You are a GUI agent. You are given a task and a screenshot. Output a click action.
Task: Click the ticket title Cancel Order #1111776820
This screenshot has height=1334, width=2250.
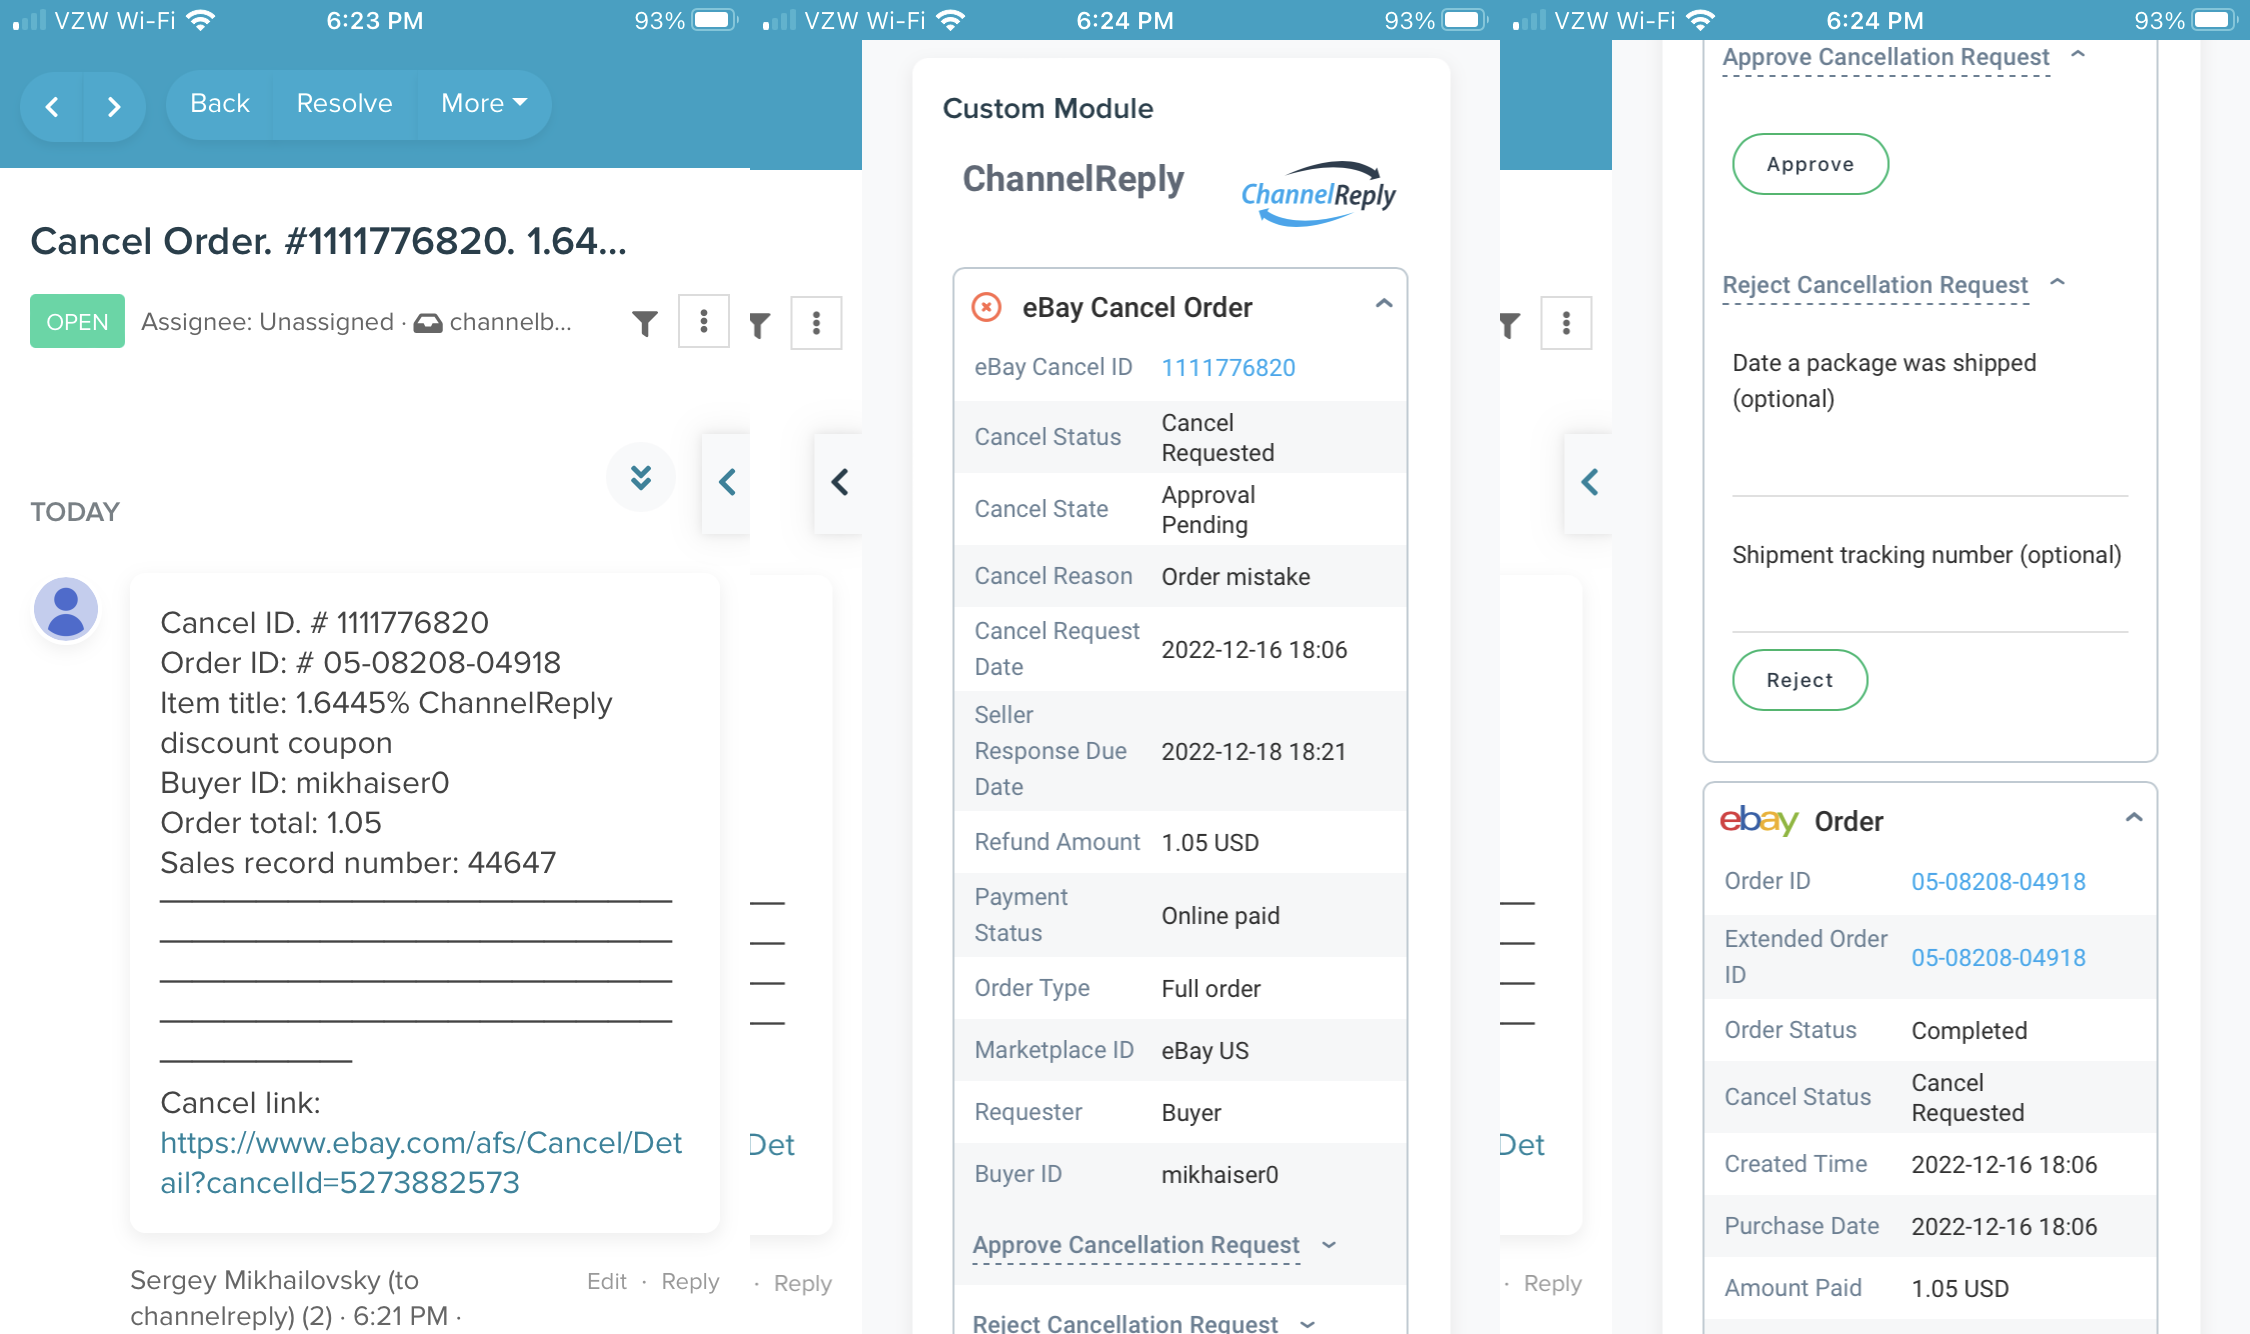coord(328,241)
